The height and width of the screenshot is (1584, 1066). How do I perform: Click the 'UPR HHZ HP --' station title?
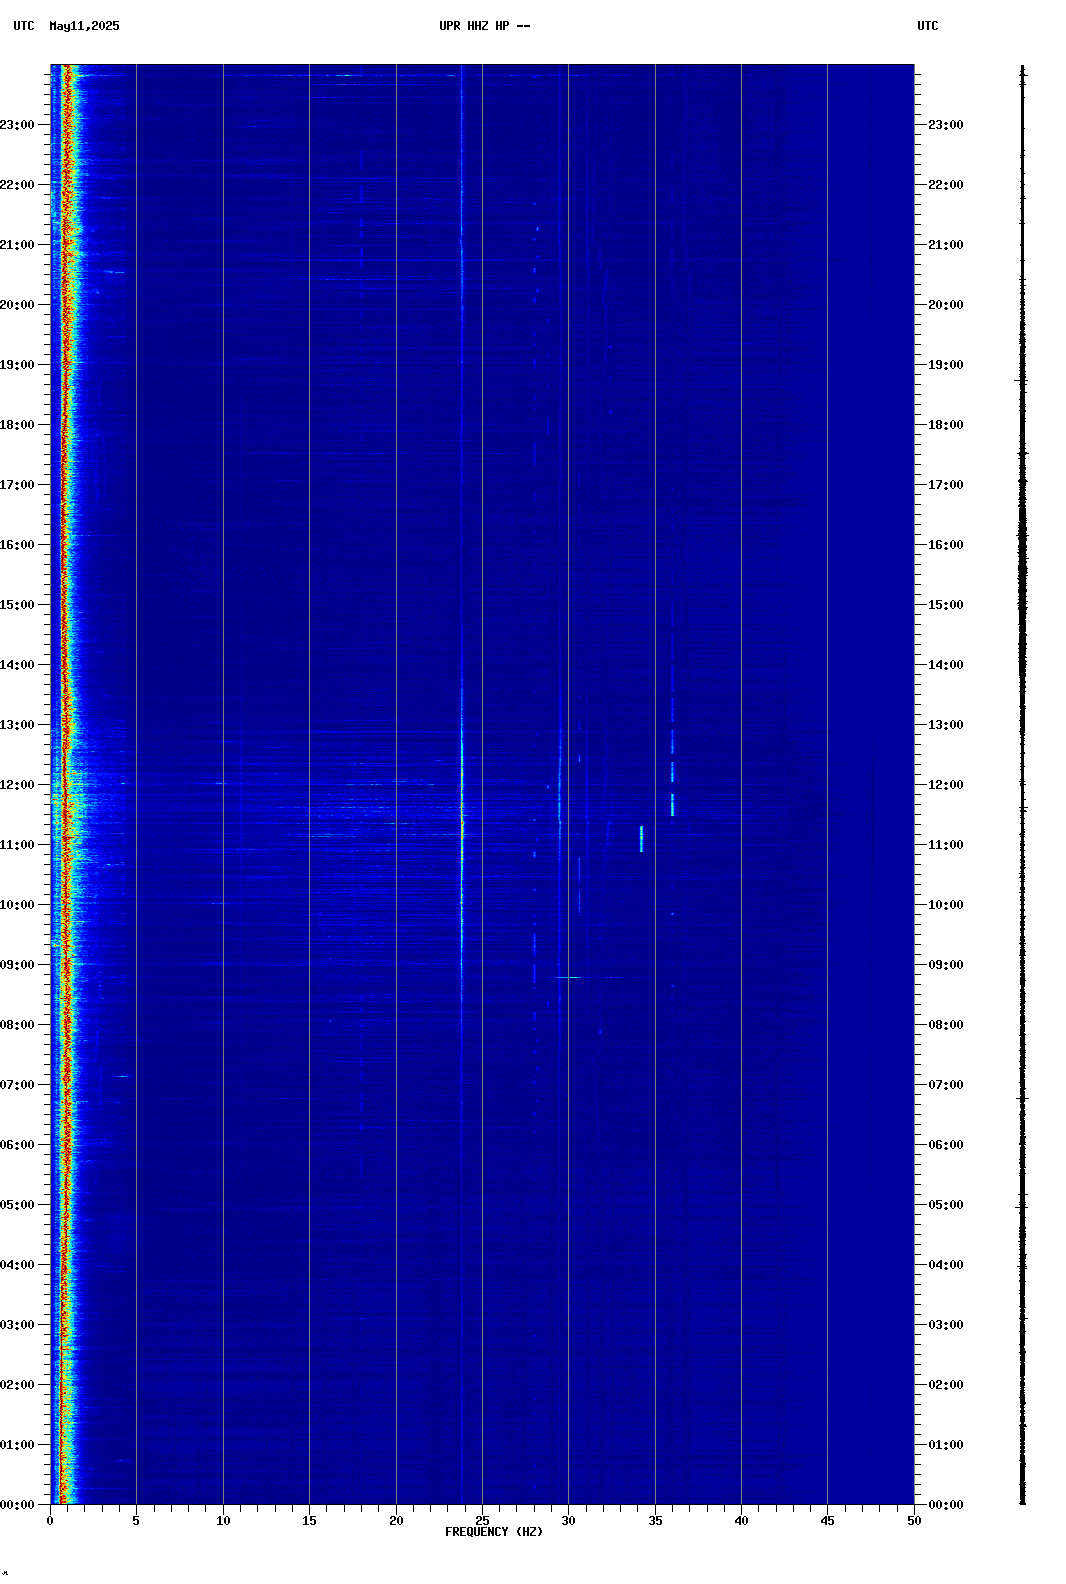484,26
